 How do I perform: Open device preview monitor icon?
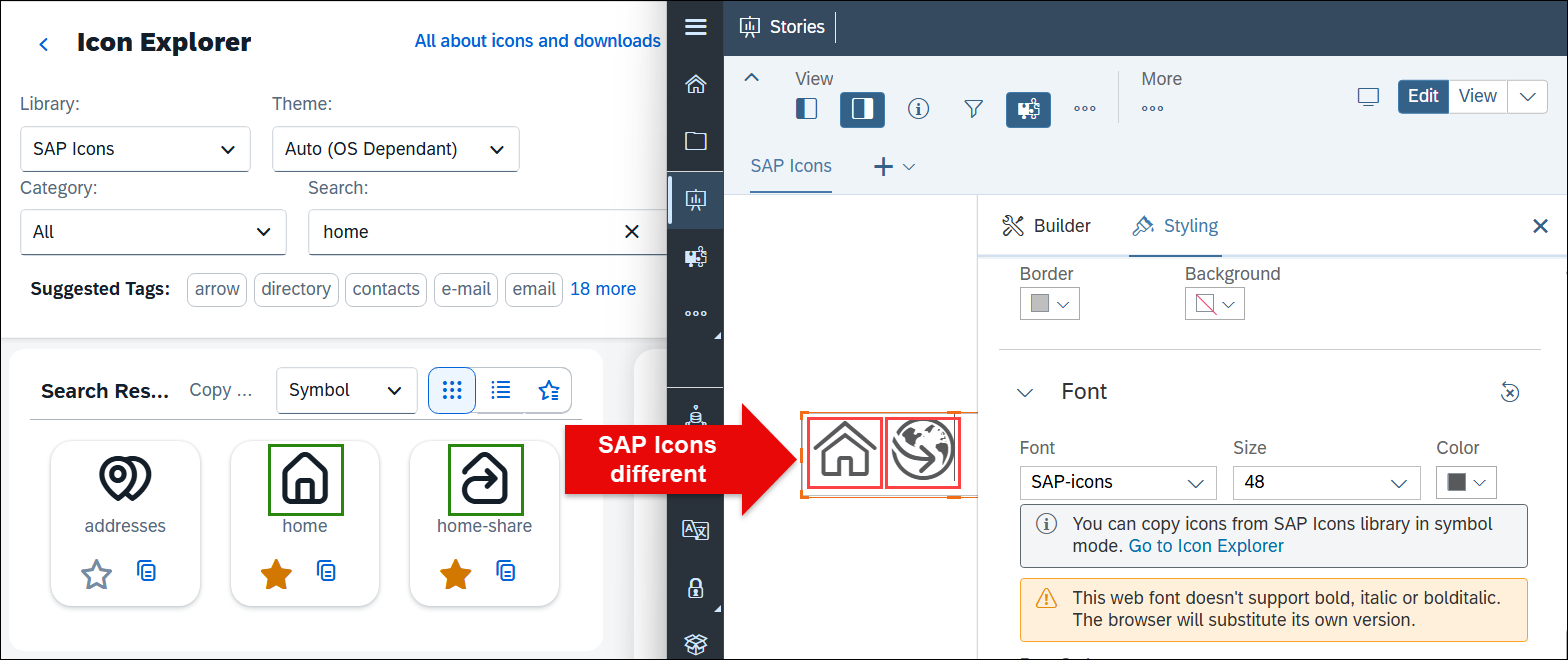(1368, 97)
